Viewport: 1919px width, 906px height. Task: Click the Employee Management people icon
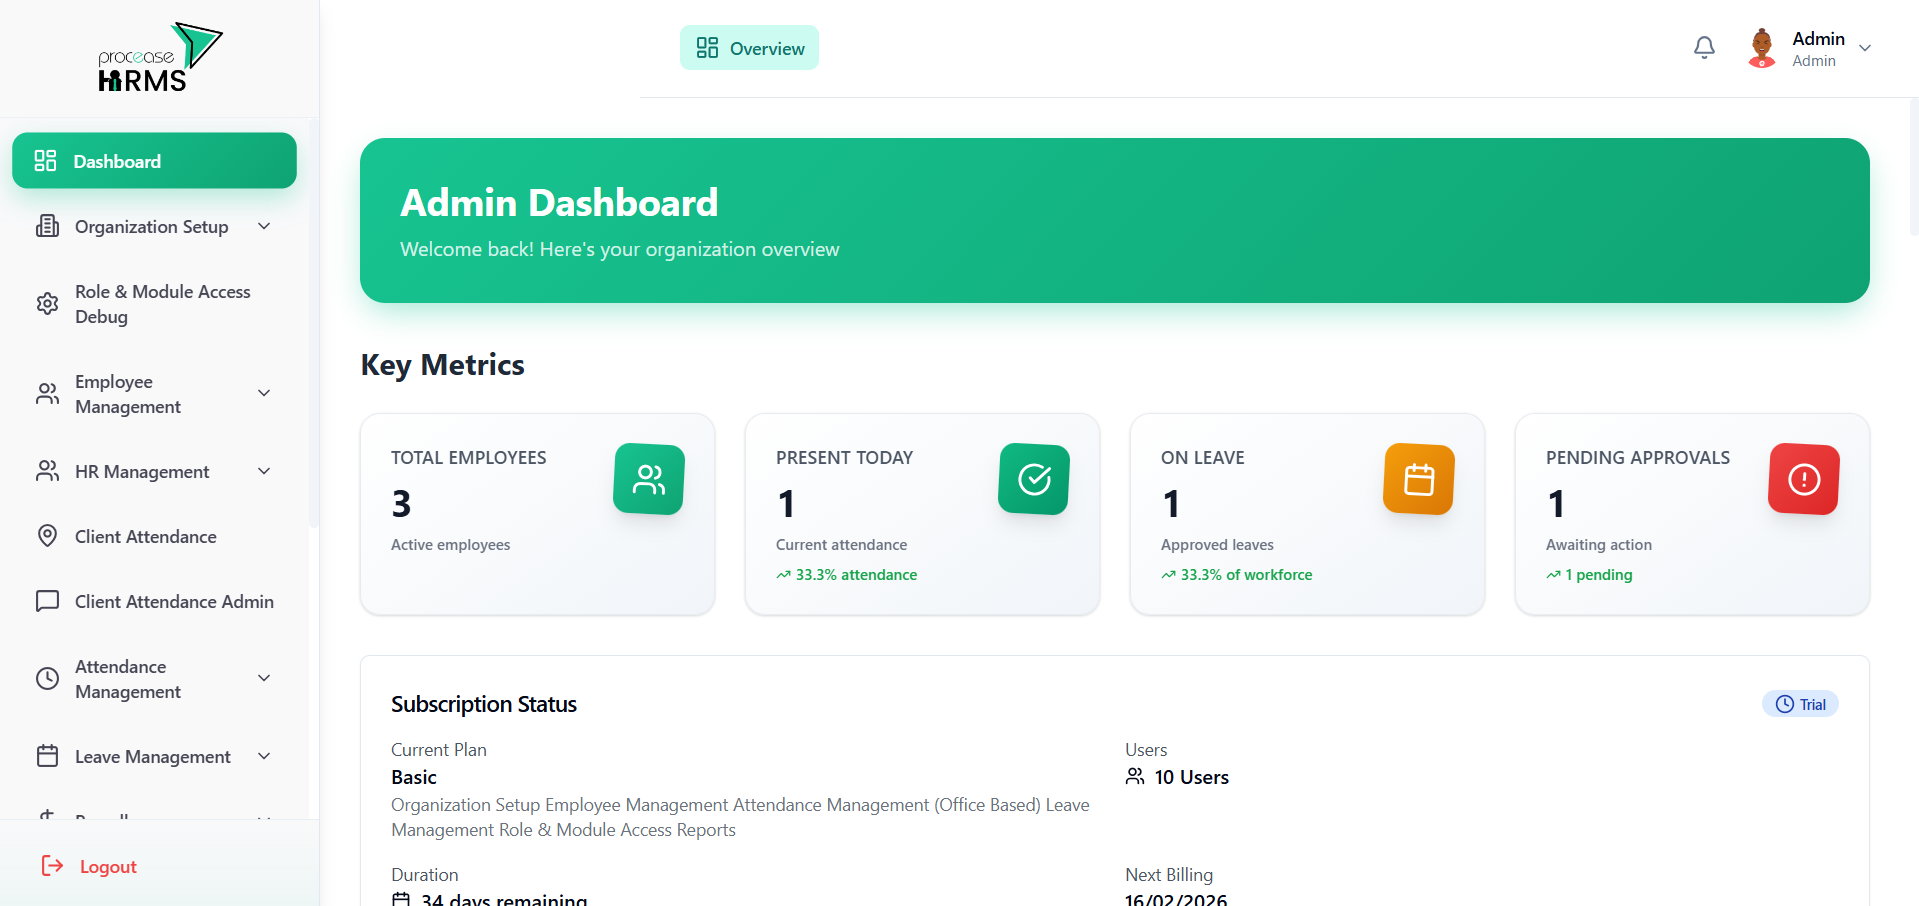[47, 394]
